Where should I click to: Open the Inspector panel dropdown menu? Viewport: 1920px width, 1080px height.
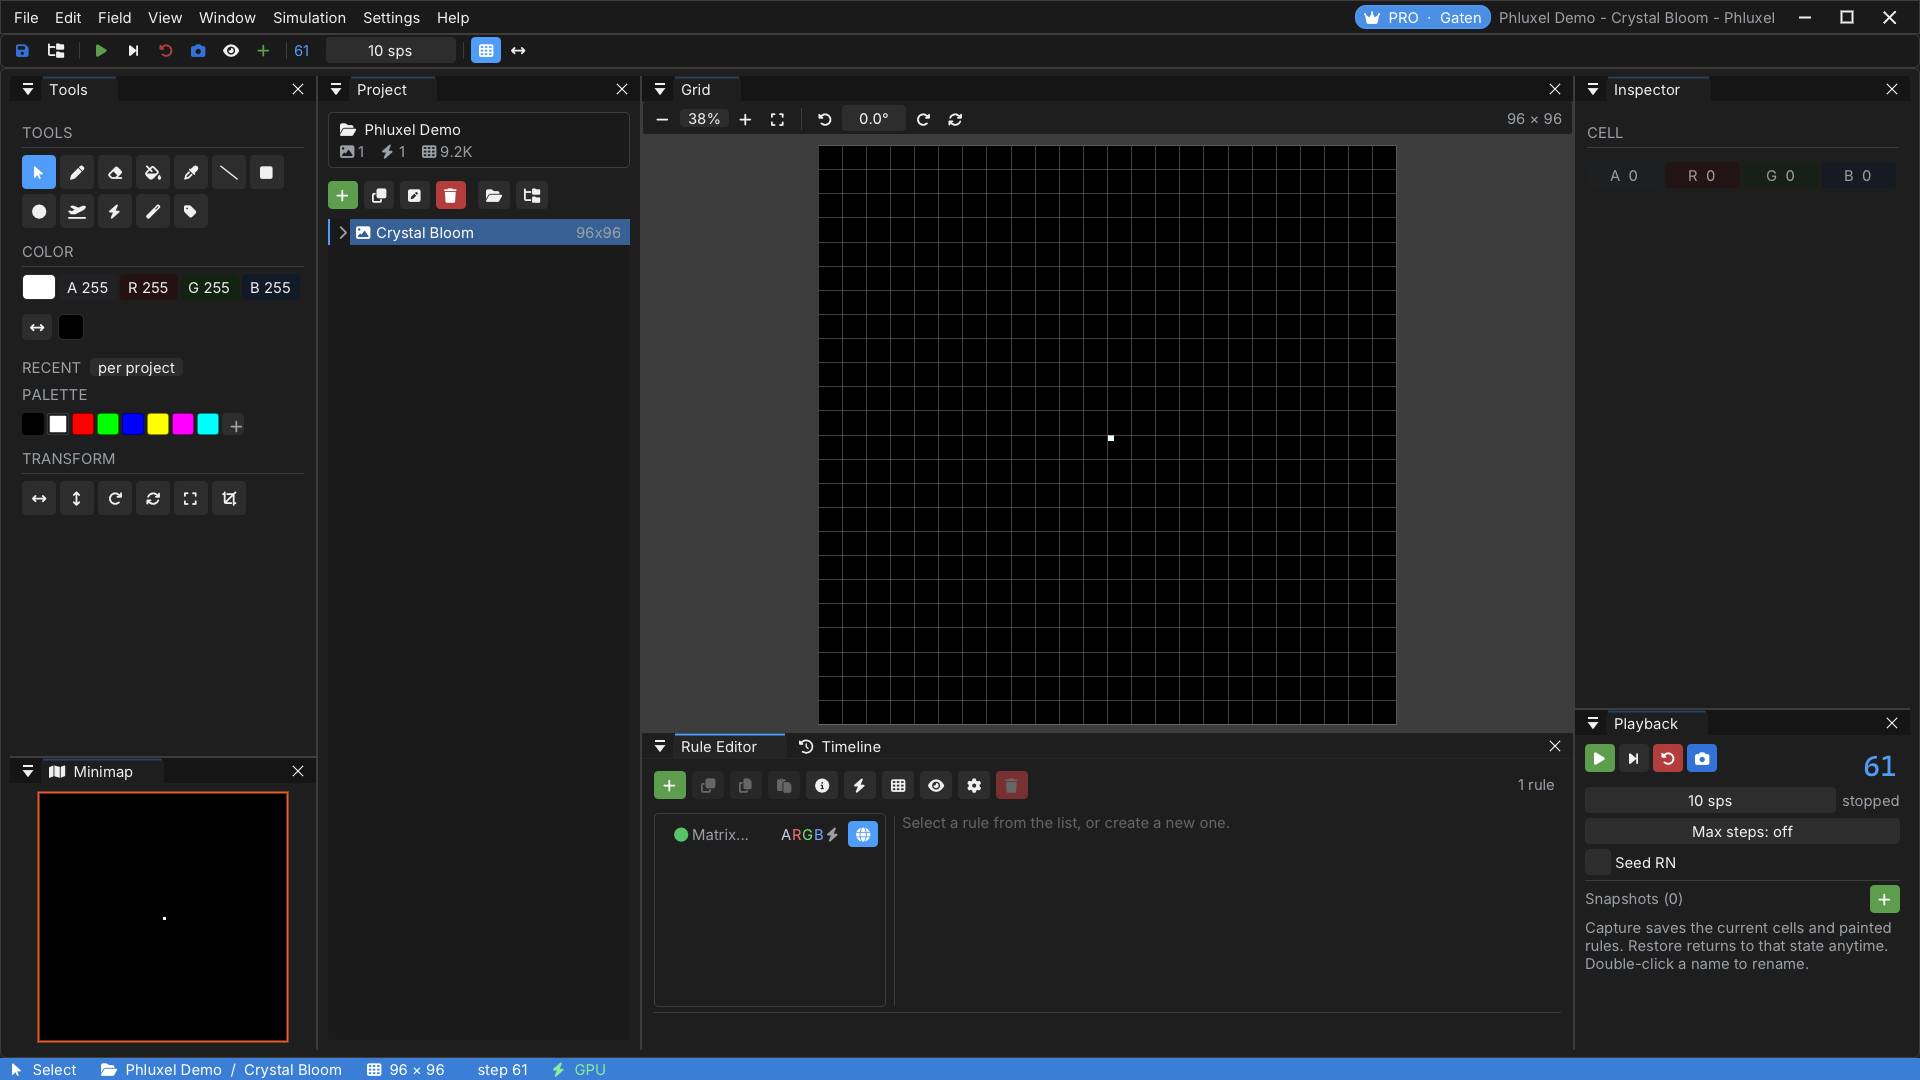tap(1593, 90)
